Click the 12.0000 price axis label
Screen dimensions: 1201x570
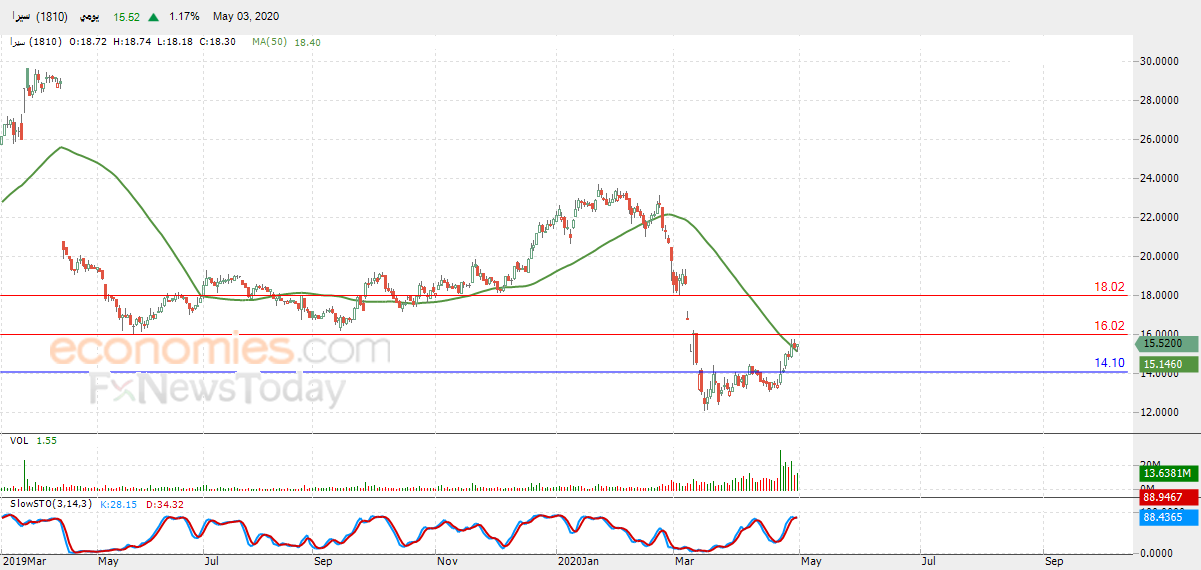pyautogui.click(x=1160, y=412)
